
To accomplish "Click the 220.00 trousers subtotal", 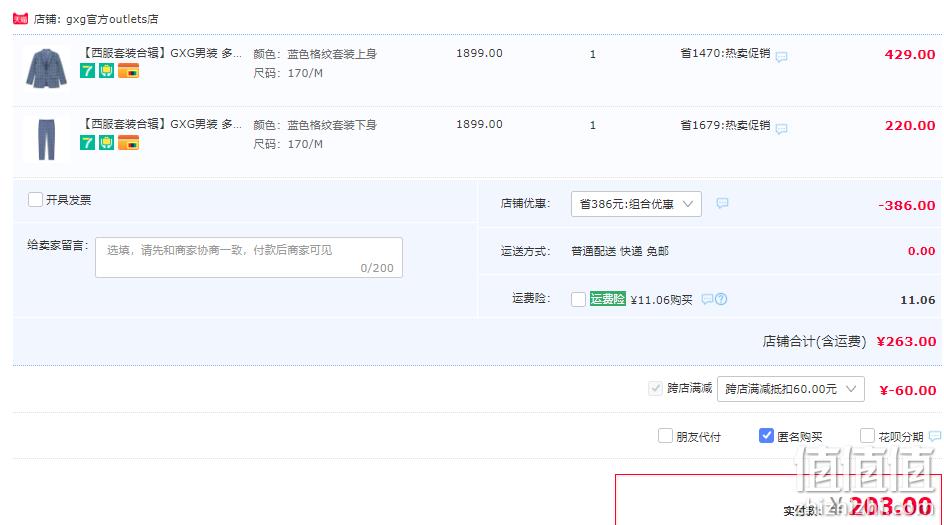I will 910,125.
